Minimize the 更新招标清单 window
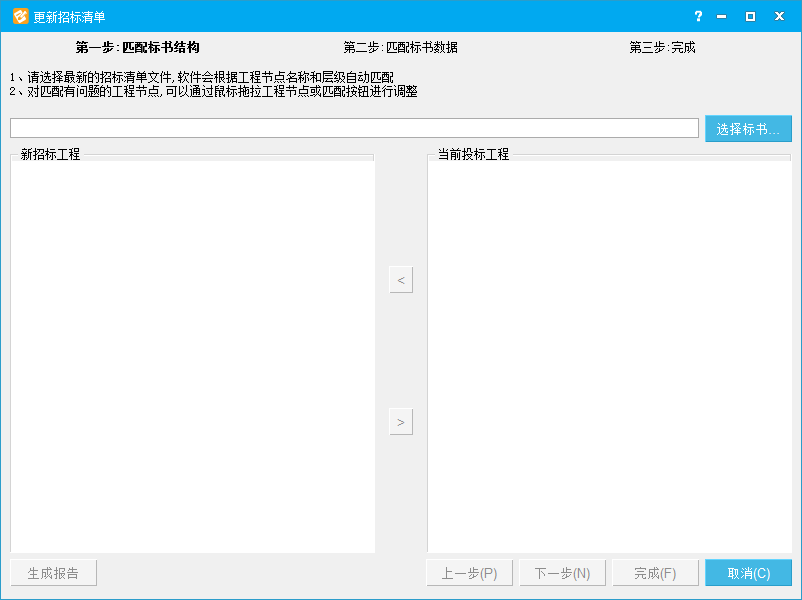This screenshot has width=802, height=600. (721, 17)
